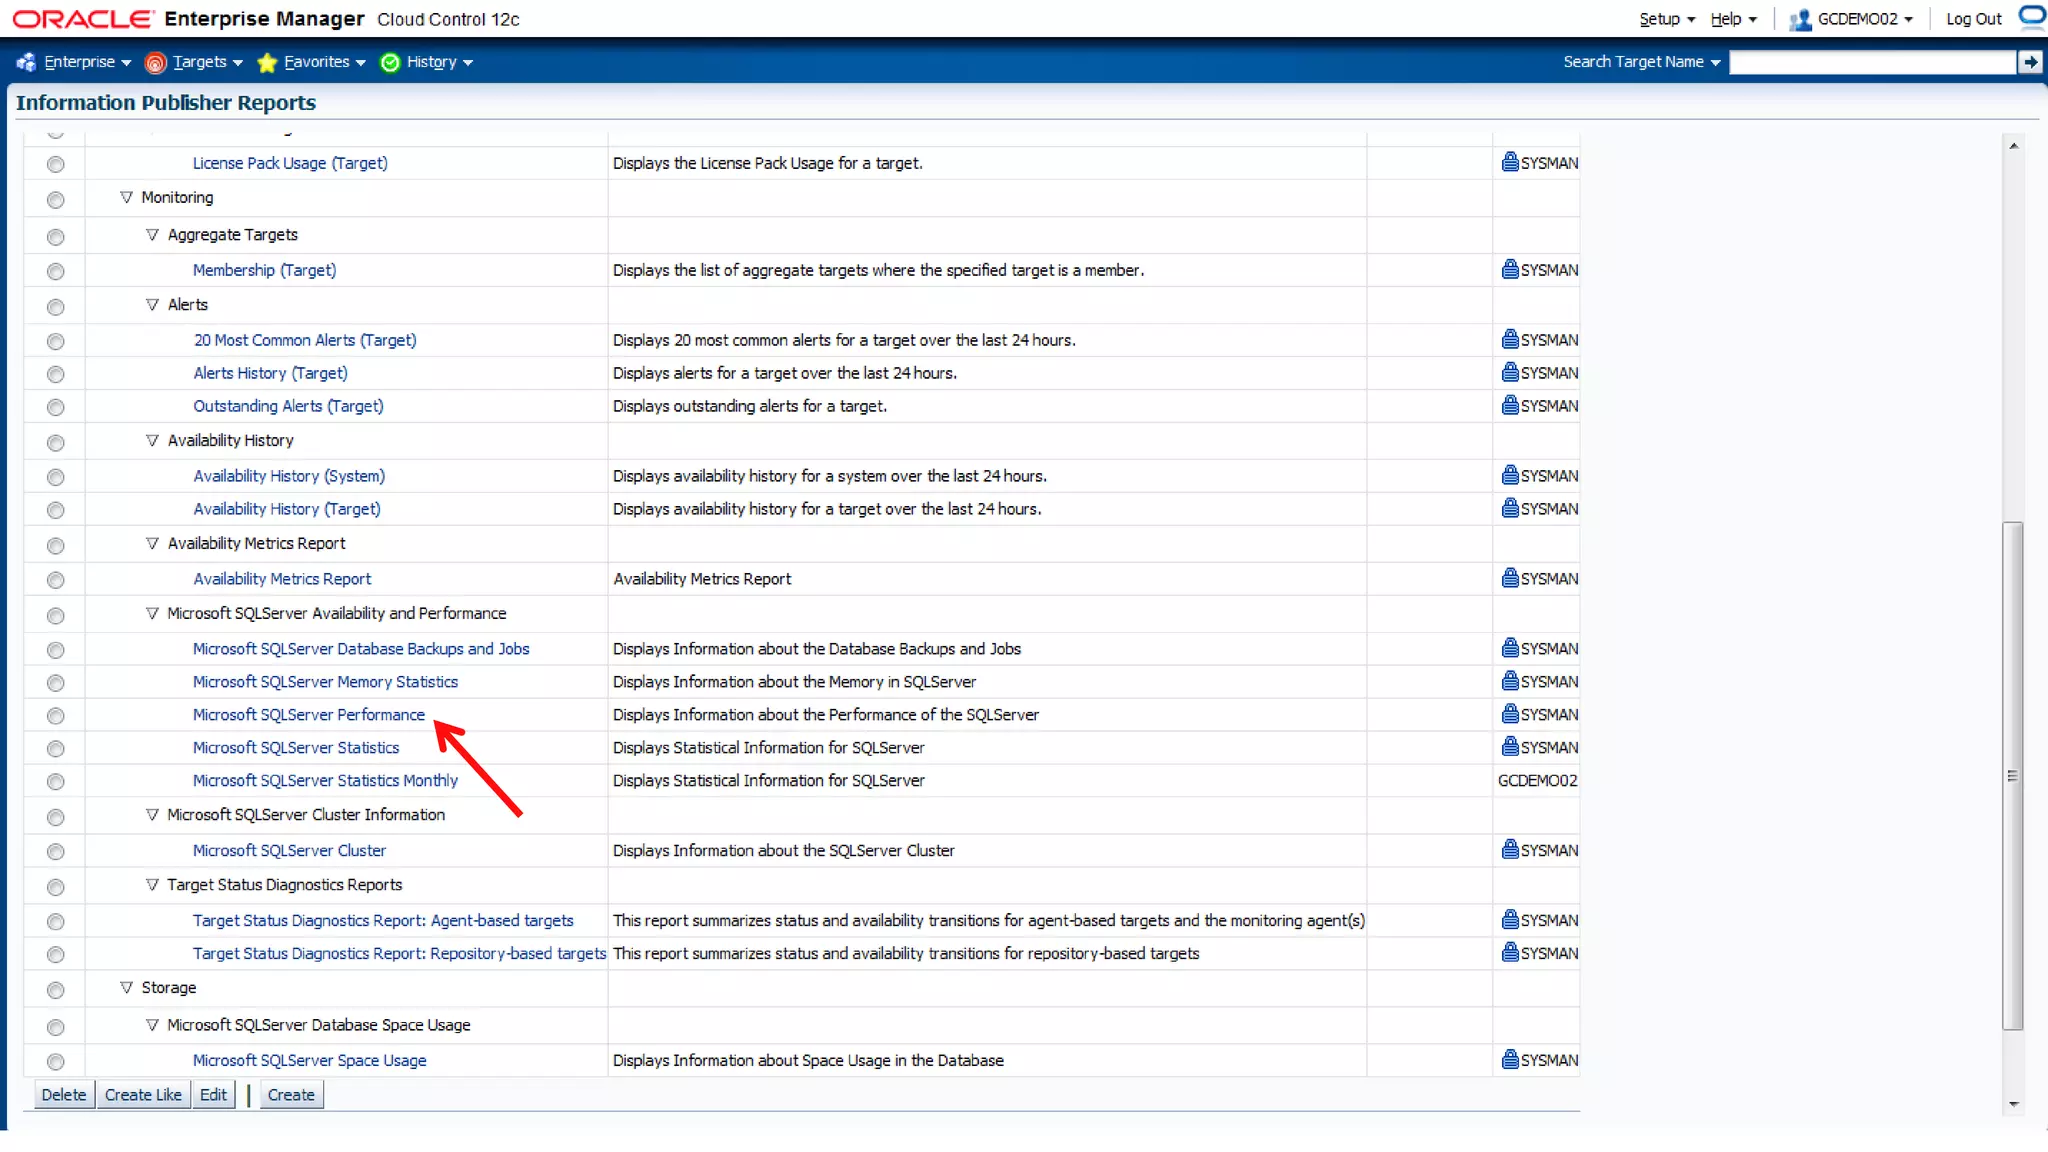The height and width of the screenshot is (1152, 2048).
Task: Select radio button for Microsoft SQLServer Cluster report
Action: (x=56, y=852)
